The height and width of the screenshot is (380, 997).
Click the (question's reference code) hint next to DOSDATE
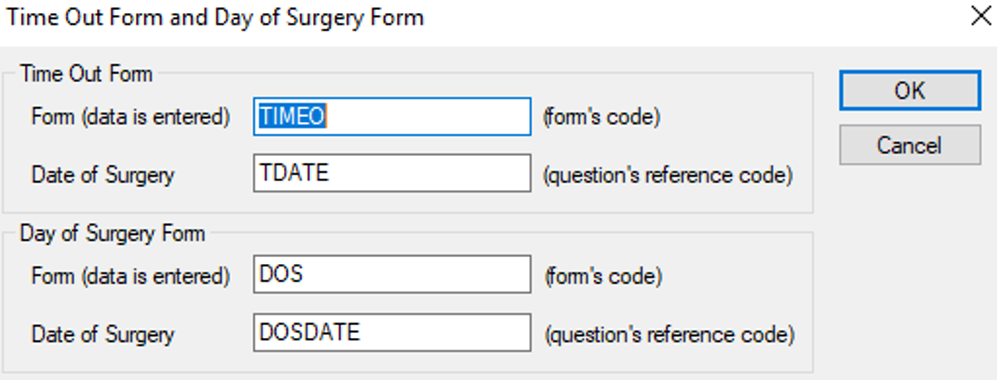point(668,334)
